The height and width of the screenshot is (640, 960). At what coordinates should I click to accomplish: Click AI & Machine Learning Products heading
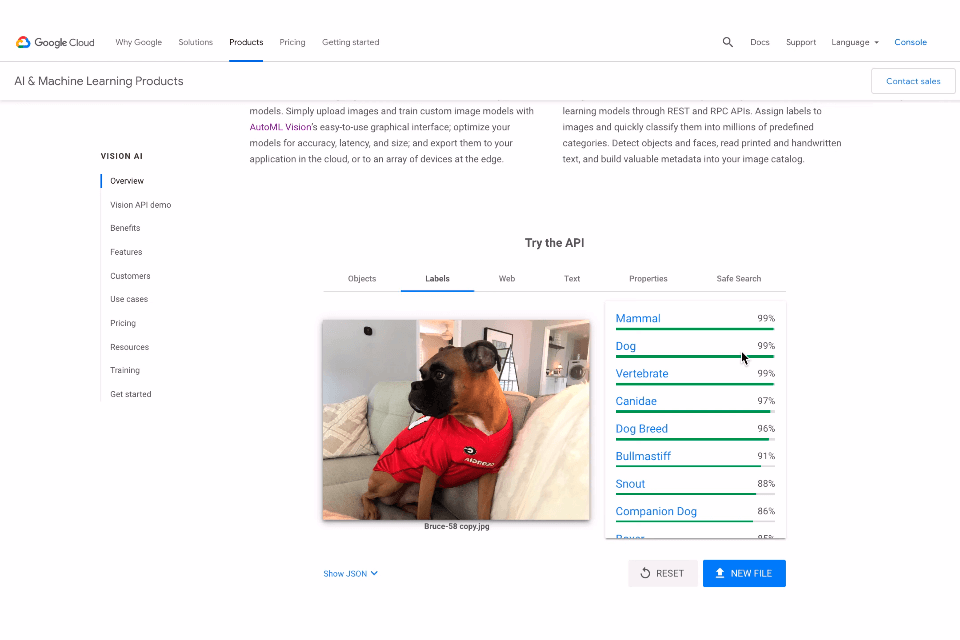99,81
